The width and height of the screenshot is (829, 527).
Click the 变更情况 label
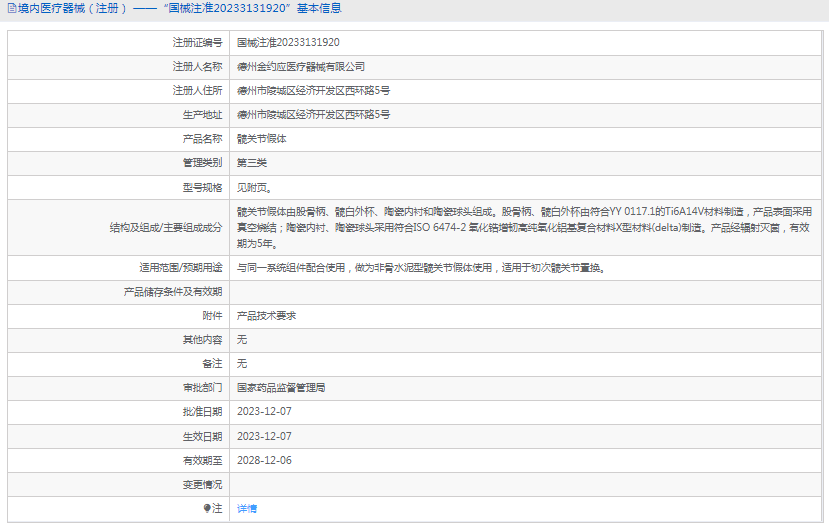pos(202,485)
